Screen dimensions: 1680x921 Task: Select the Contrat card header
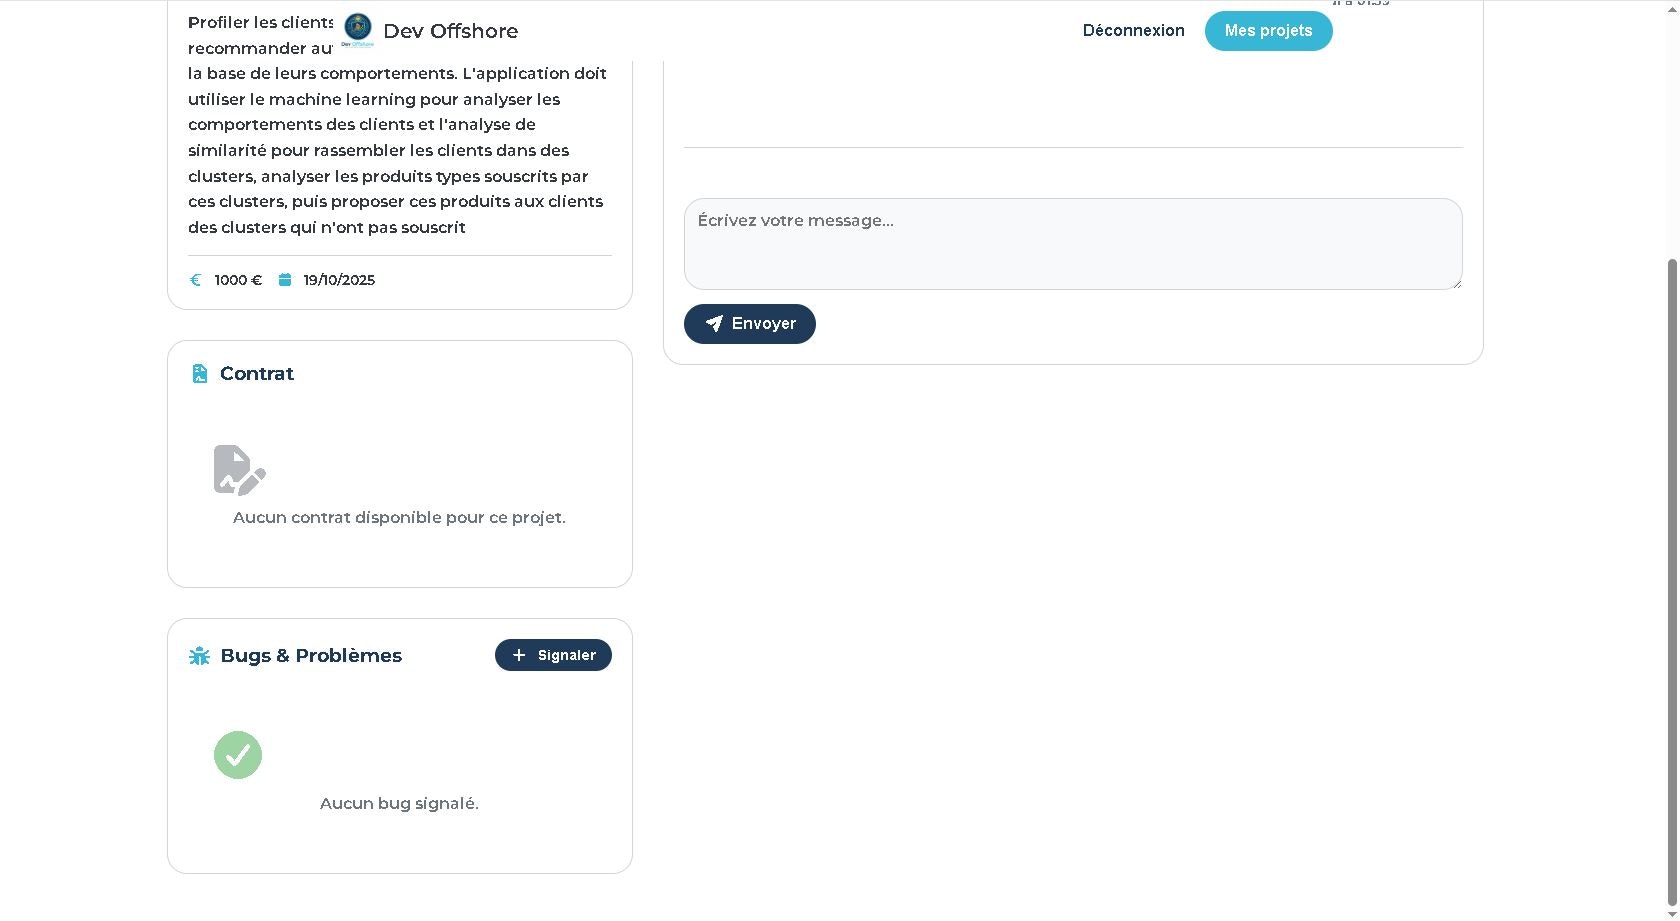click(257, 373)
